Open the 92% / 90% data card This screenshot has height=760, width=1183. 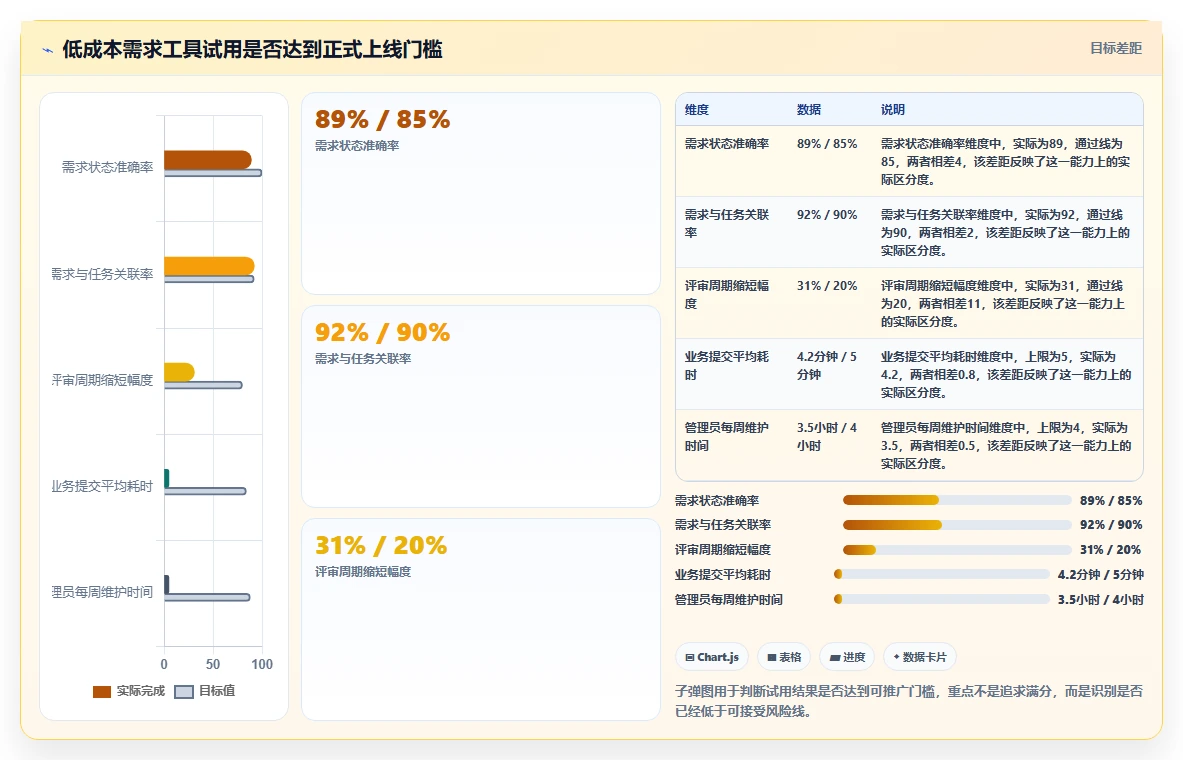pos(481,406)
